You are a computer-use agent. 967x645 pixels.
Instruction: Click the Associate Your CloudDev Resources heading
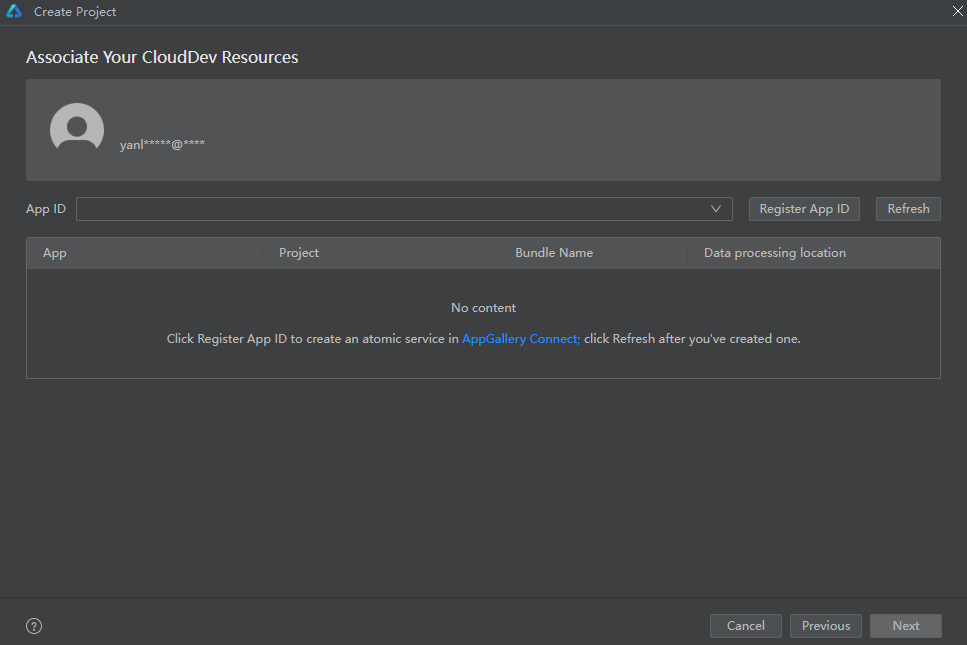[x=162, y=57]
